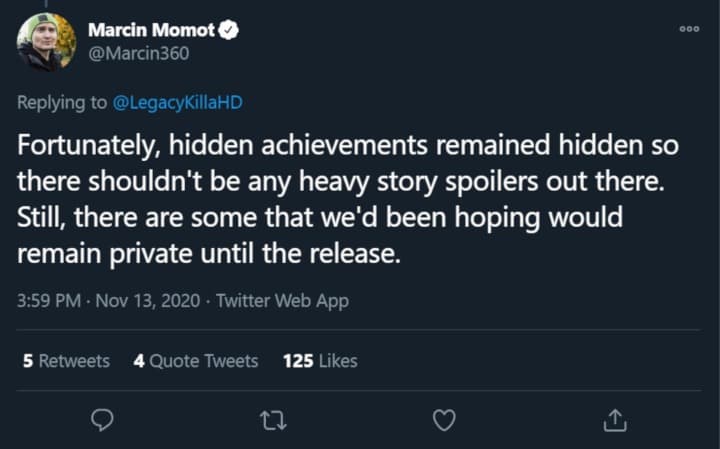View the list of 5 Retweets
Screen dimensions: 720x449
(x=66, y=361)
